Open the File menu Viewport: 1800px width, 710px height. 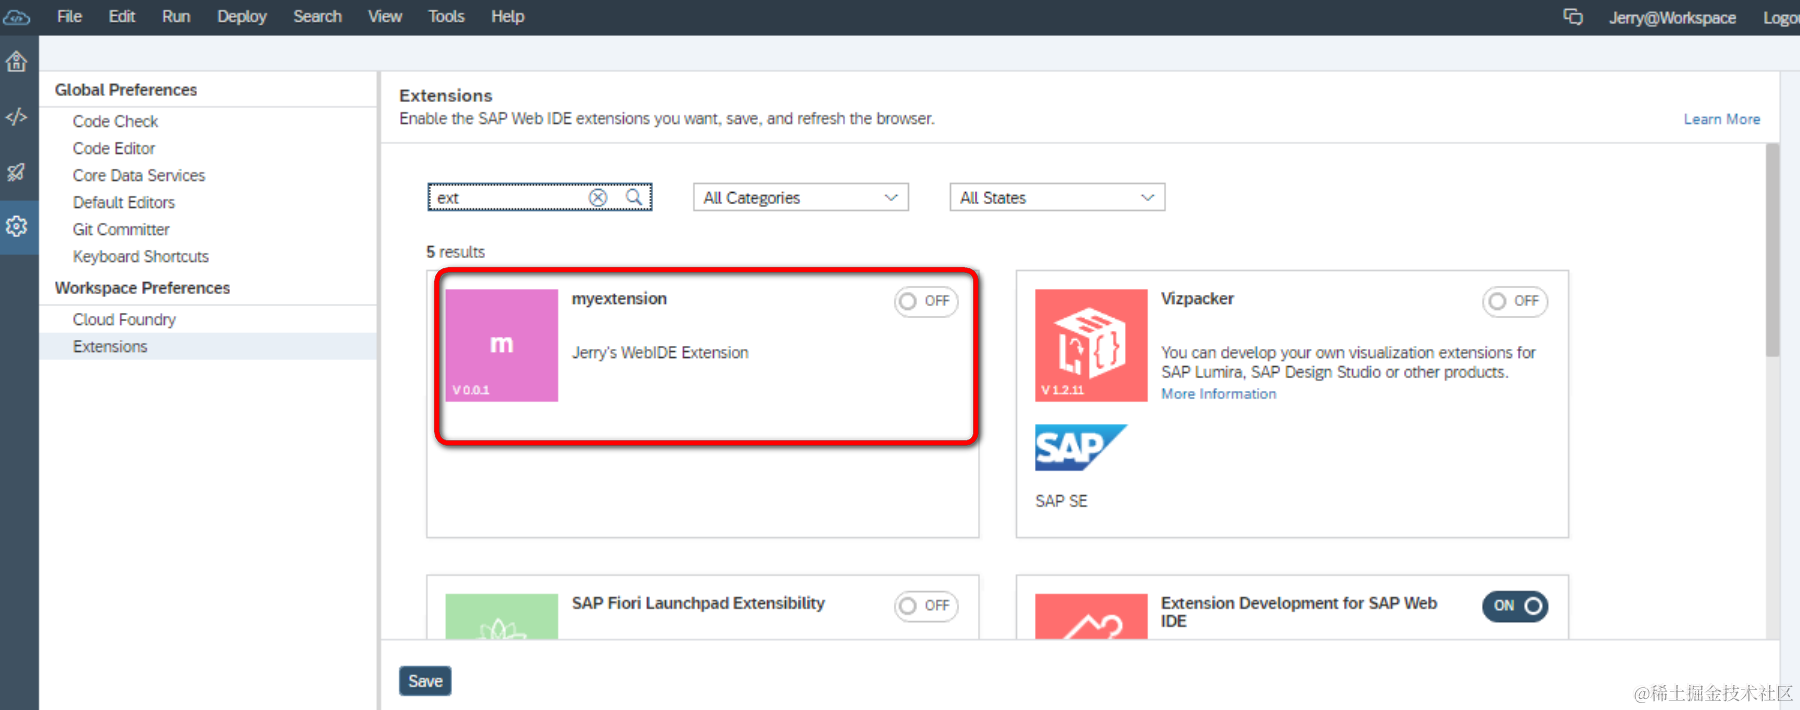pyautogui.click(x=69, y=17)
